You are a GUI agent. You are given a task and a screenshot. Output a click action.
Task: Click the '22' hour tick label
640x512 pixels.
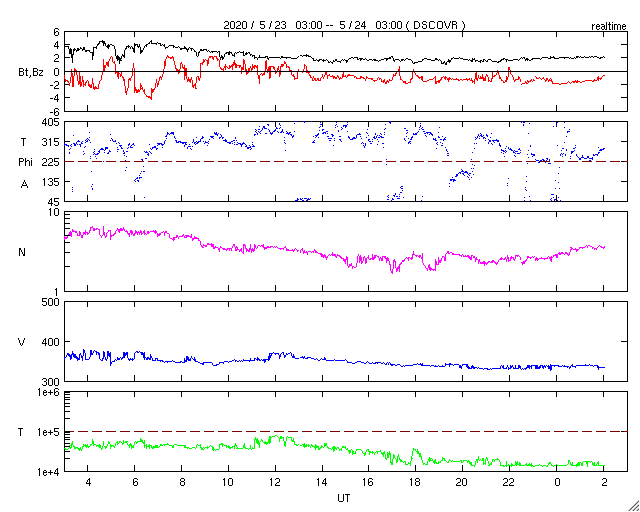pos(509,482)
